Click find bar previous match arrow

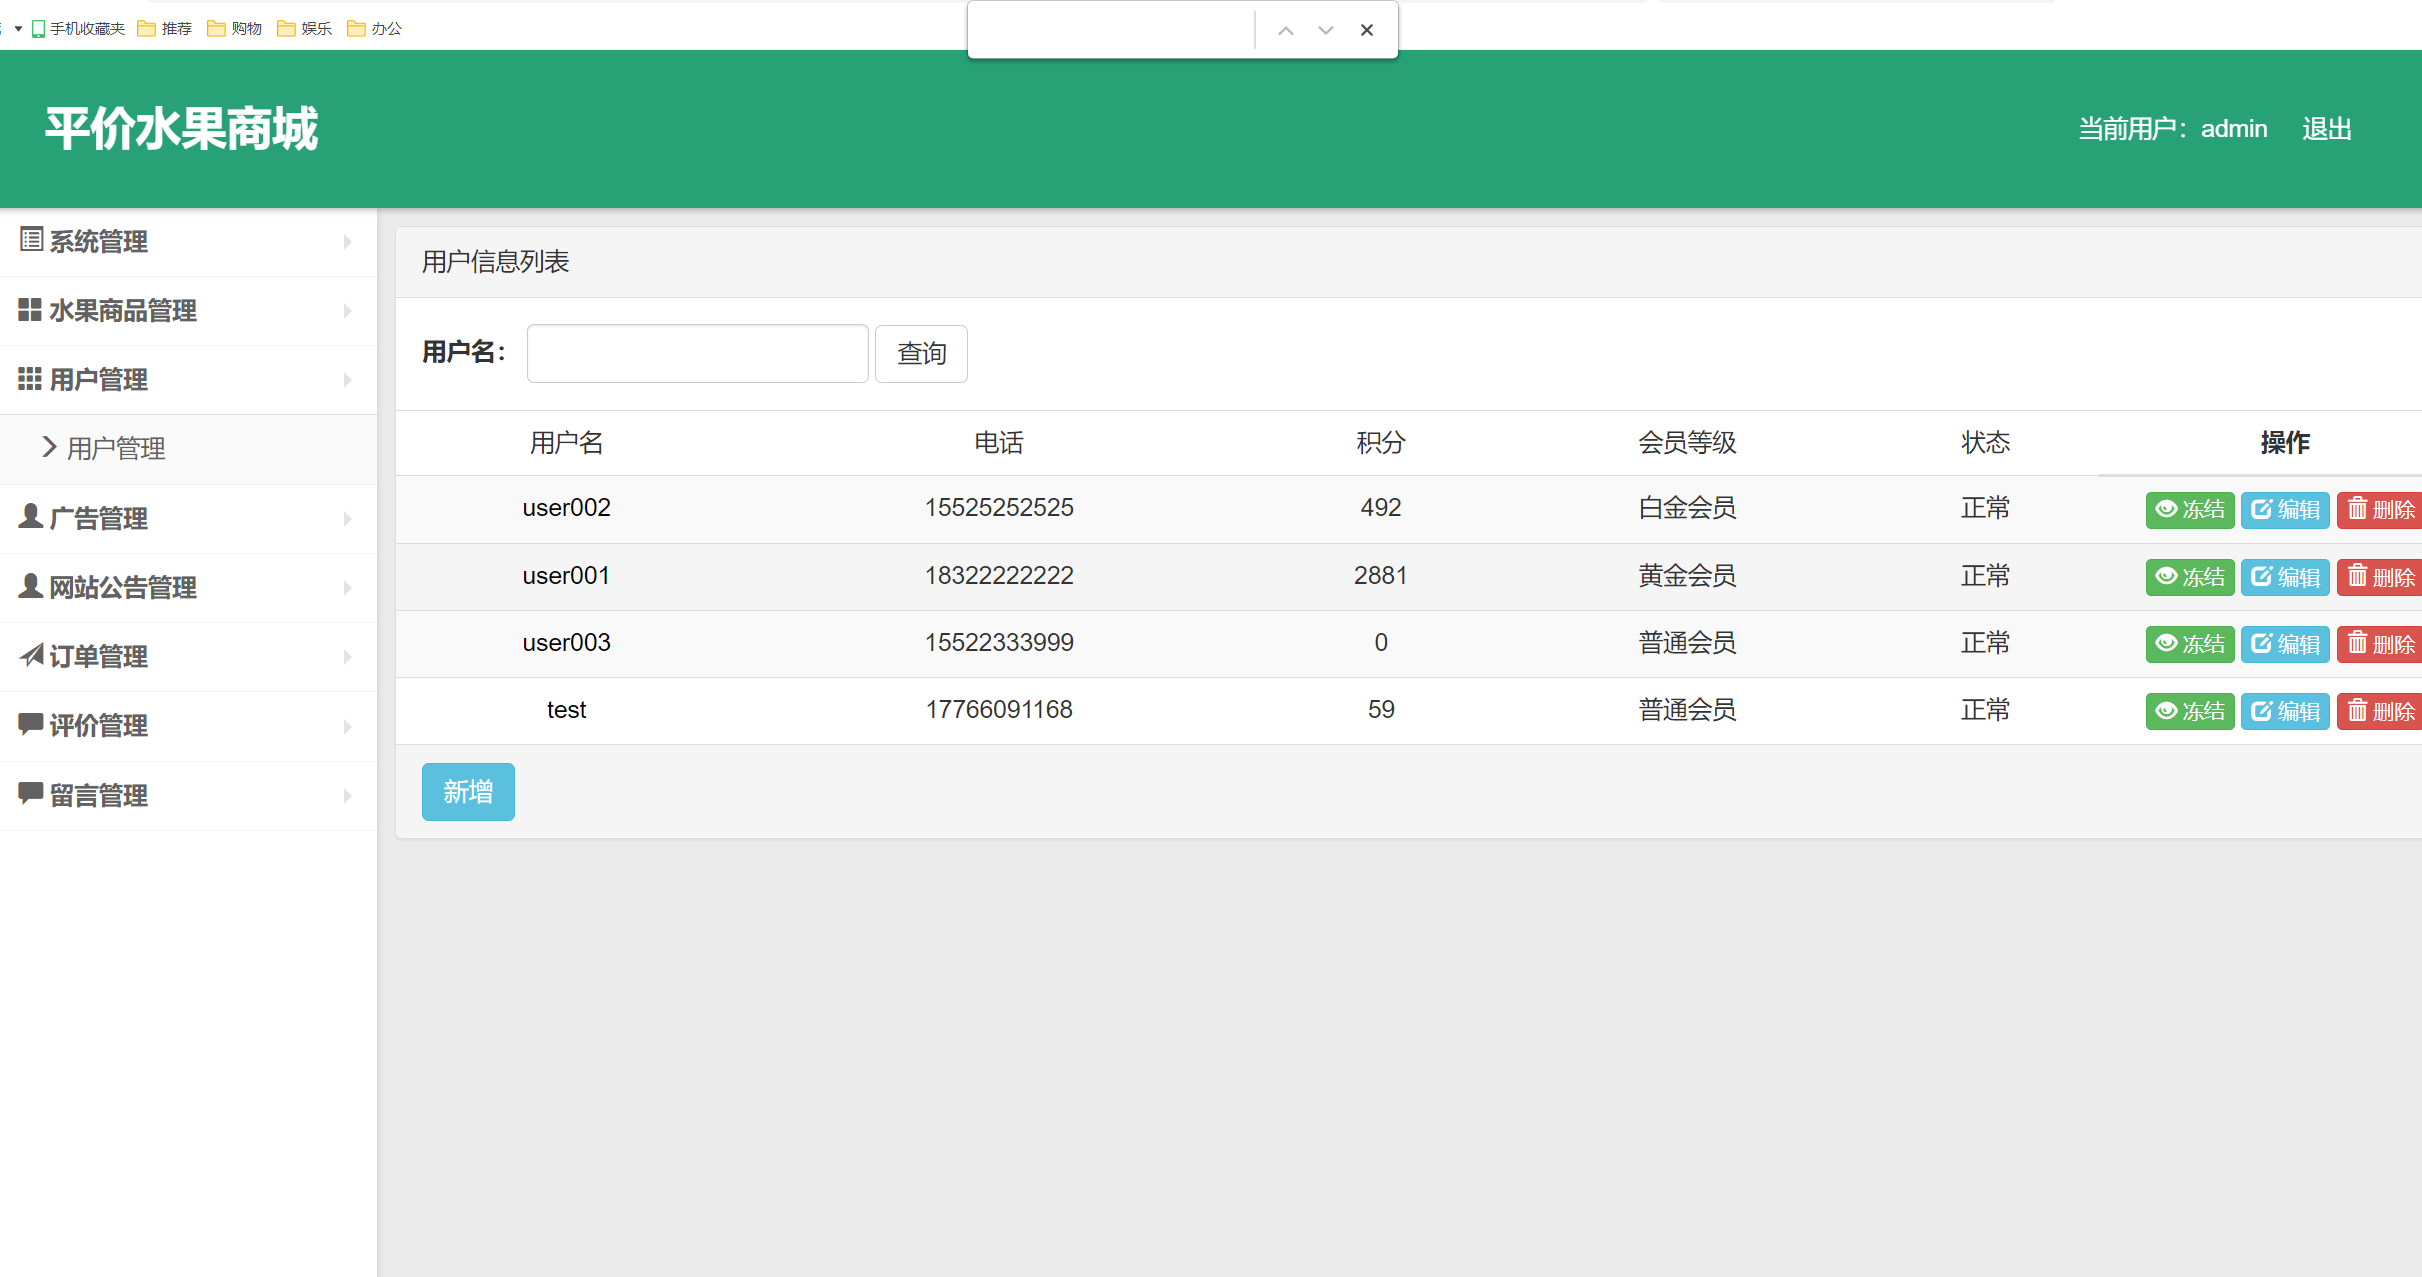point(1286,30)
